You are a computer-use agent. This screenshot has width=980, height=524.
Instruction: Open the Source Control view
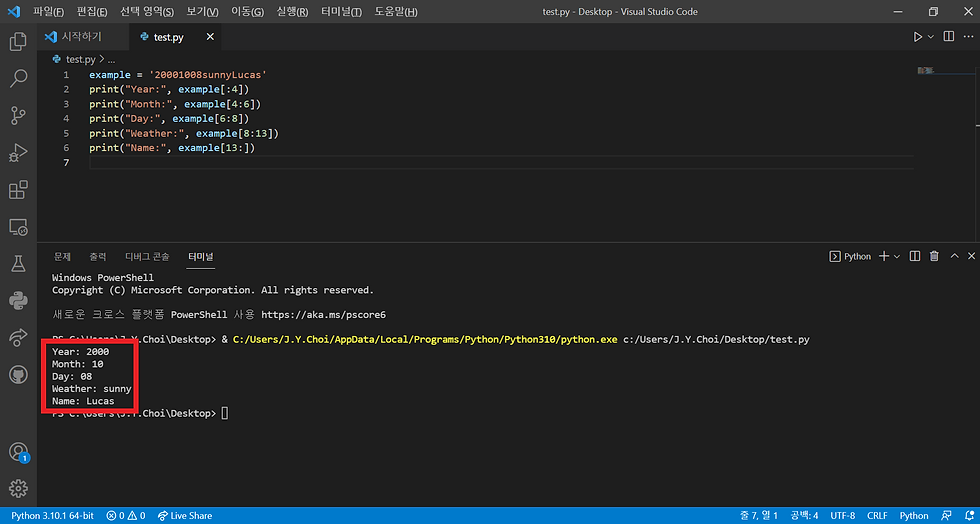pos(18,116)
